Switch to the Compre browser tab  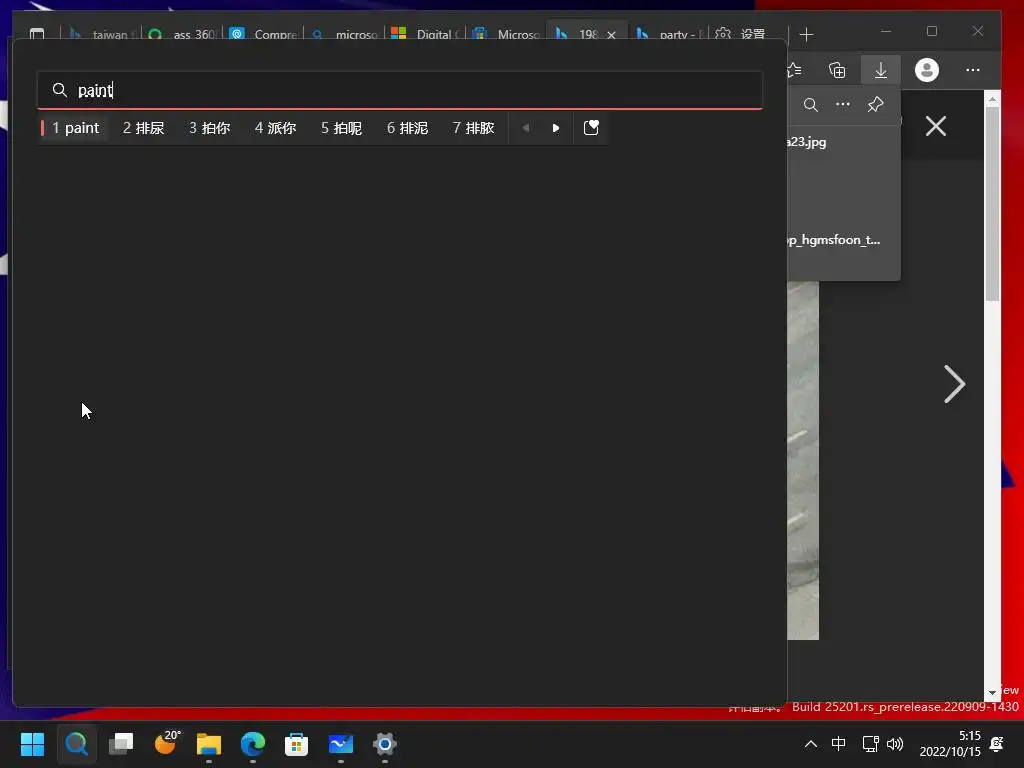tap(264, 34)
